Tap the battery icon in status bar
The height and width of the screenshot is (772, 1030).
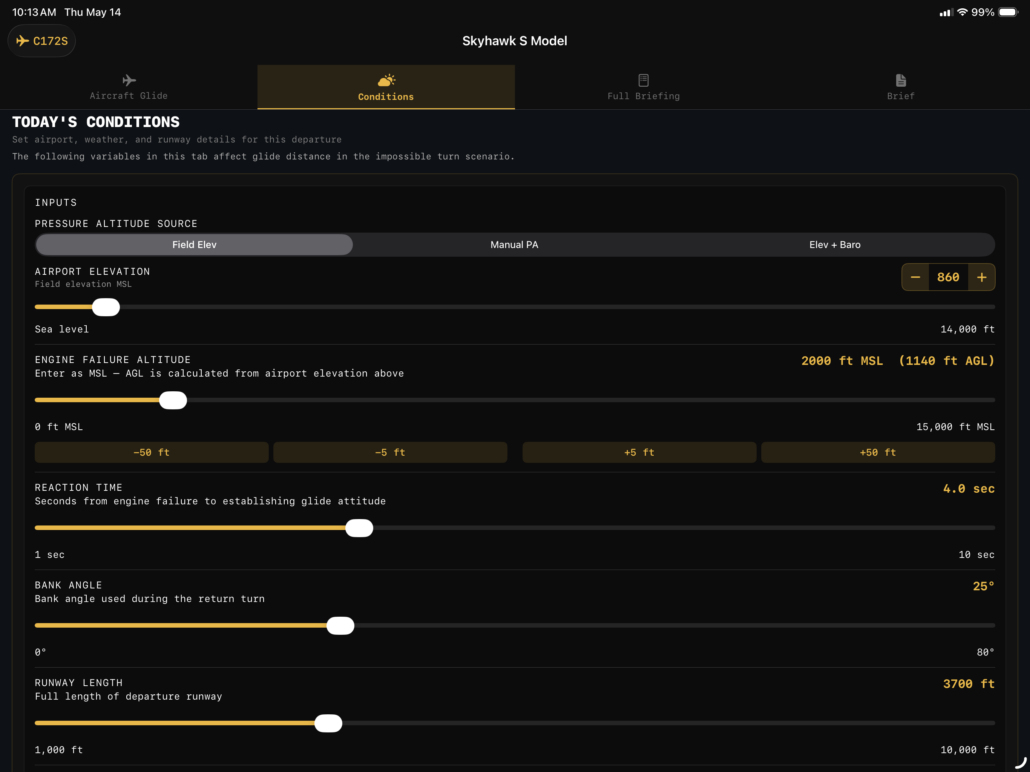[1008, 12]
